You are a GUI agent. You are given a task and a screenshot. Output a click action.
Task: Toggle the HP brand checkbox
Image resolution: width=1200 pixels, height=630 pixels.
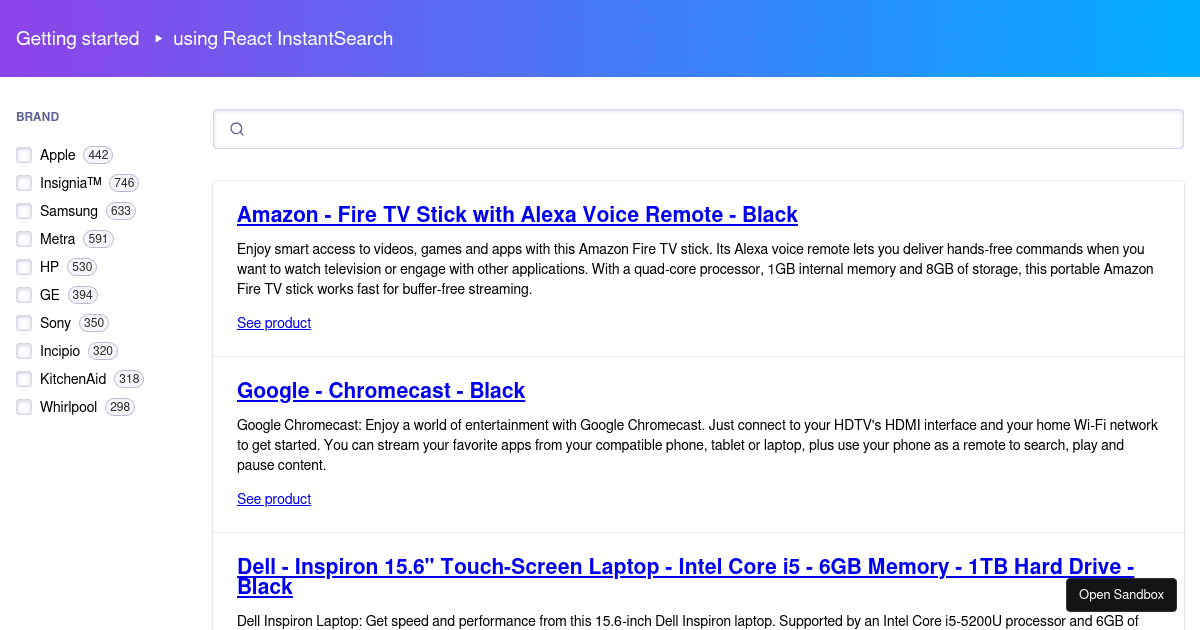(x=24, y=267)
